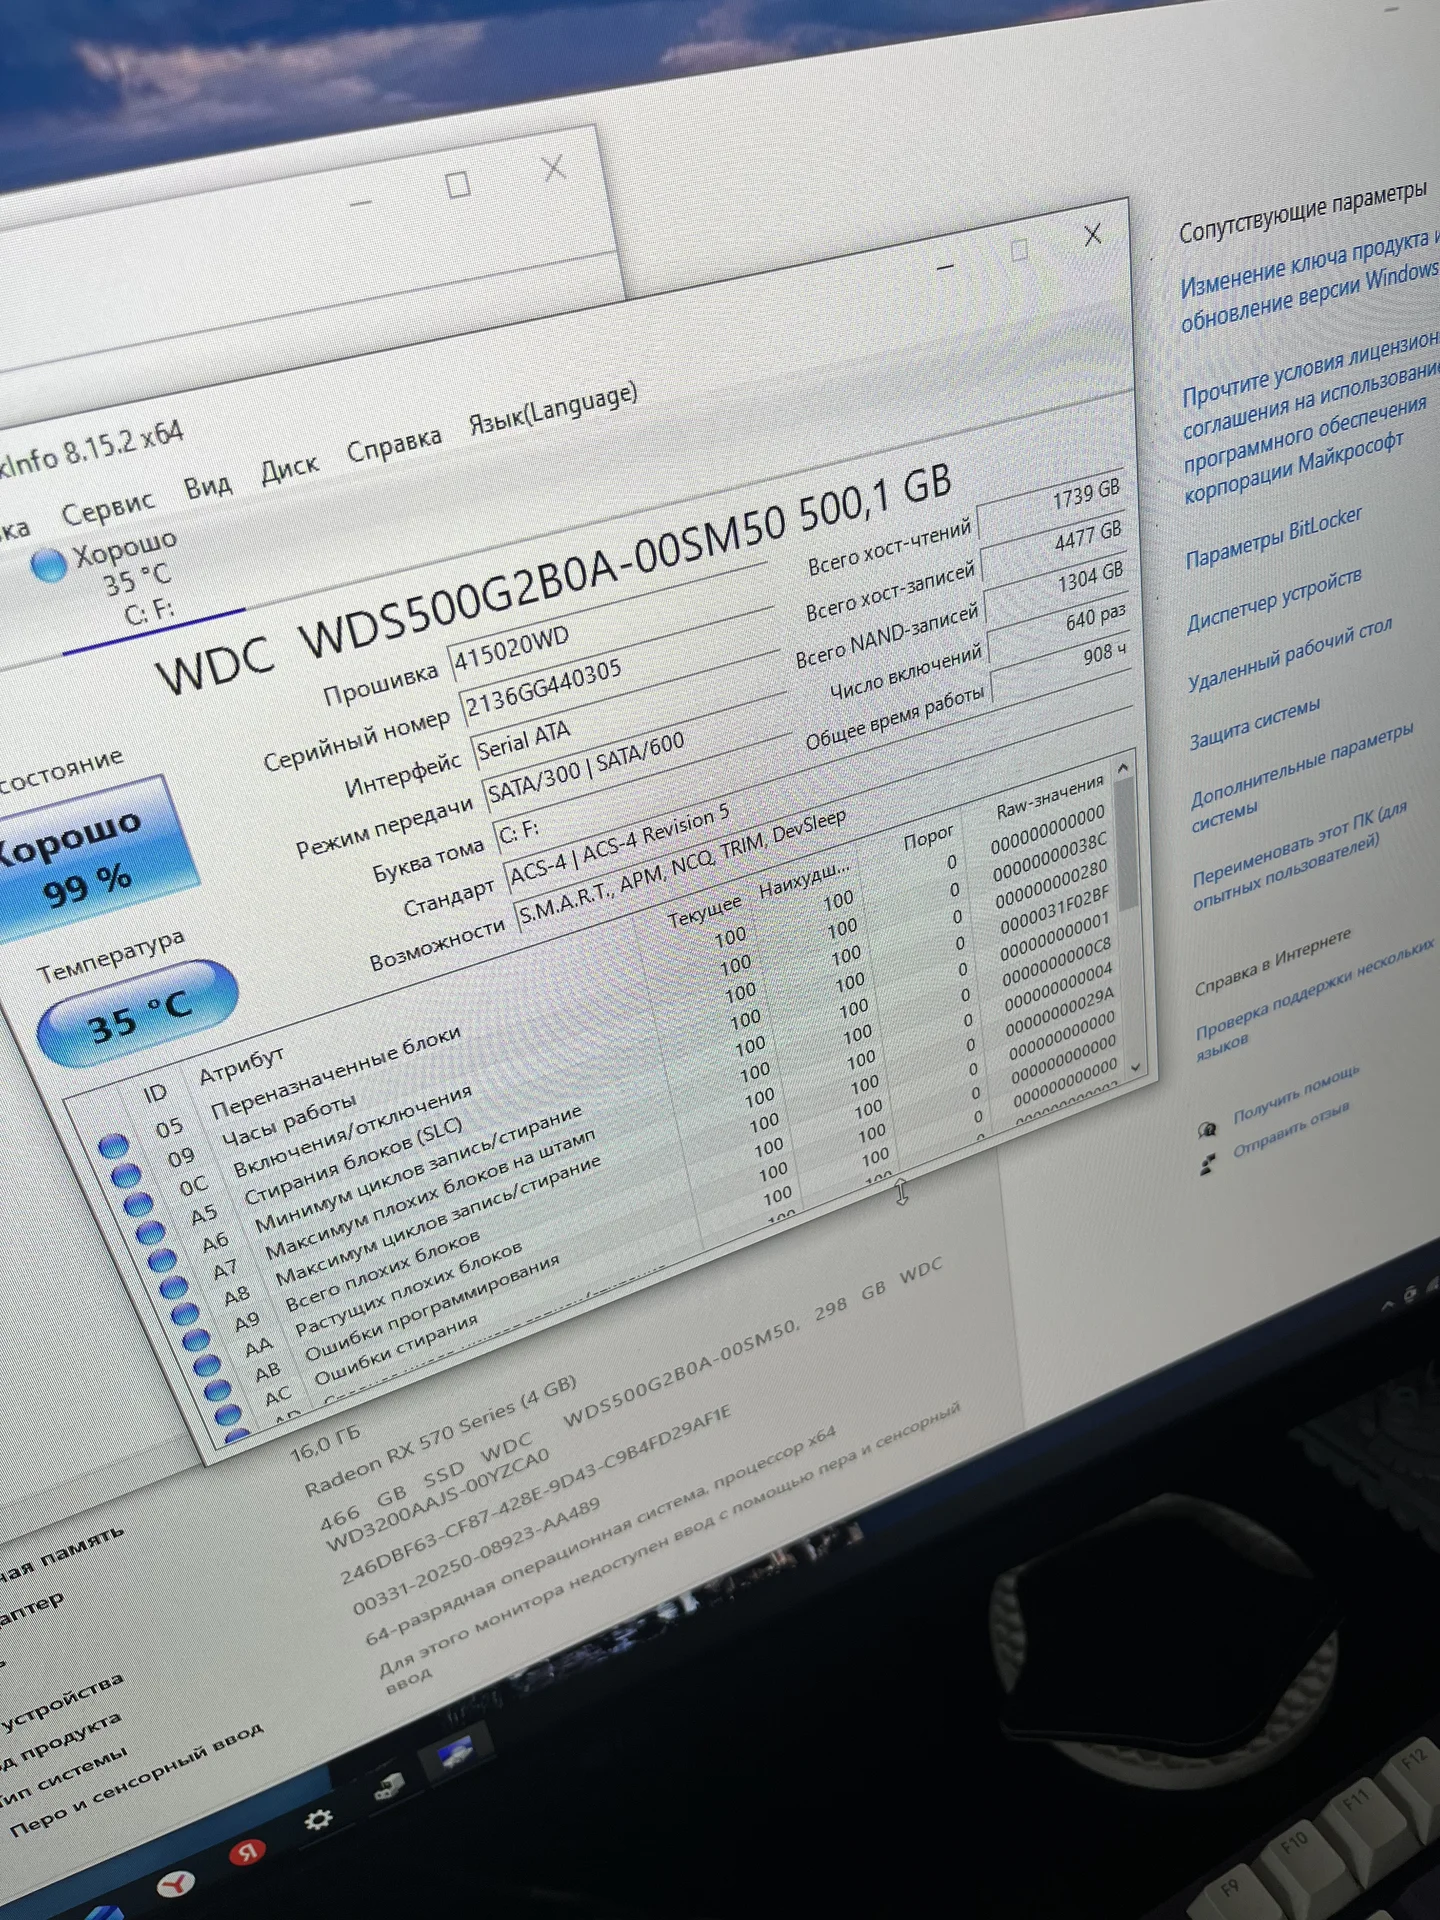1440x1920 pixels.
Task: Click the Всего NAND-записей value 1304 GB
Action: (x=1058, y=585)
